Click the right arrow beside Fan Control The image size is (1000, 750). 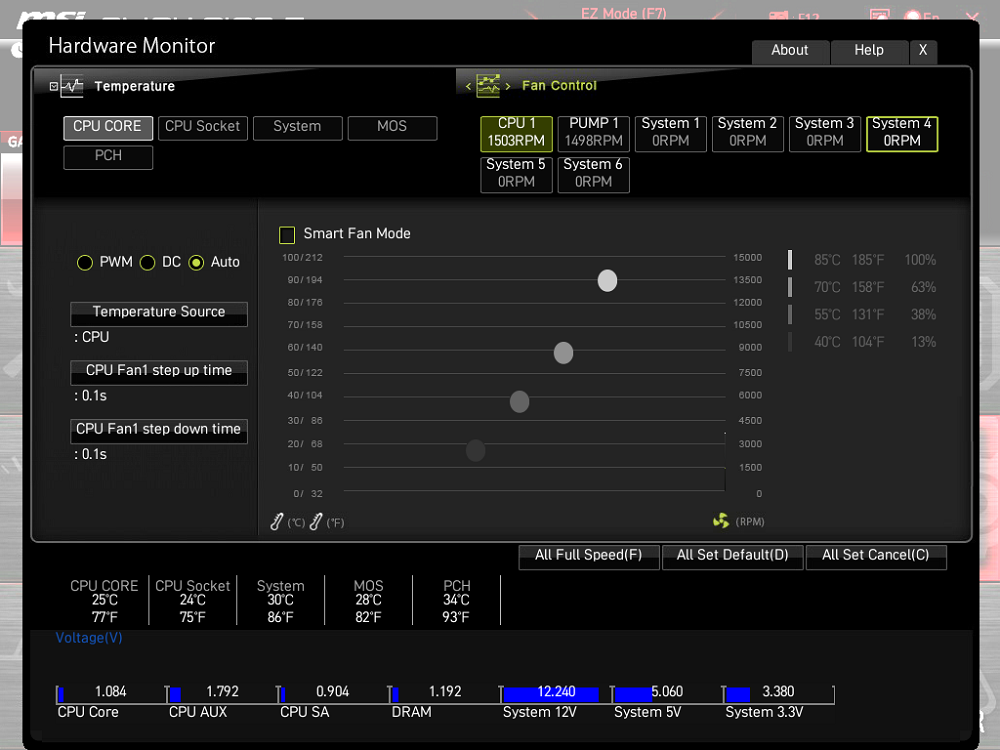click(508, 86)
